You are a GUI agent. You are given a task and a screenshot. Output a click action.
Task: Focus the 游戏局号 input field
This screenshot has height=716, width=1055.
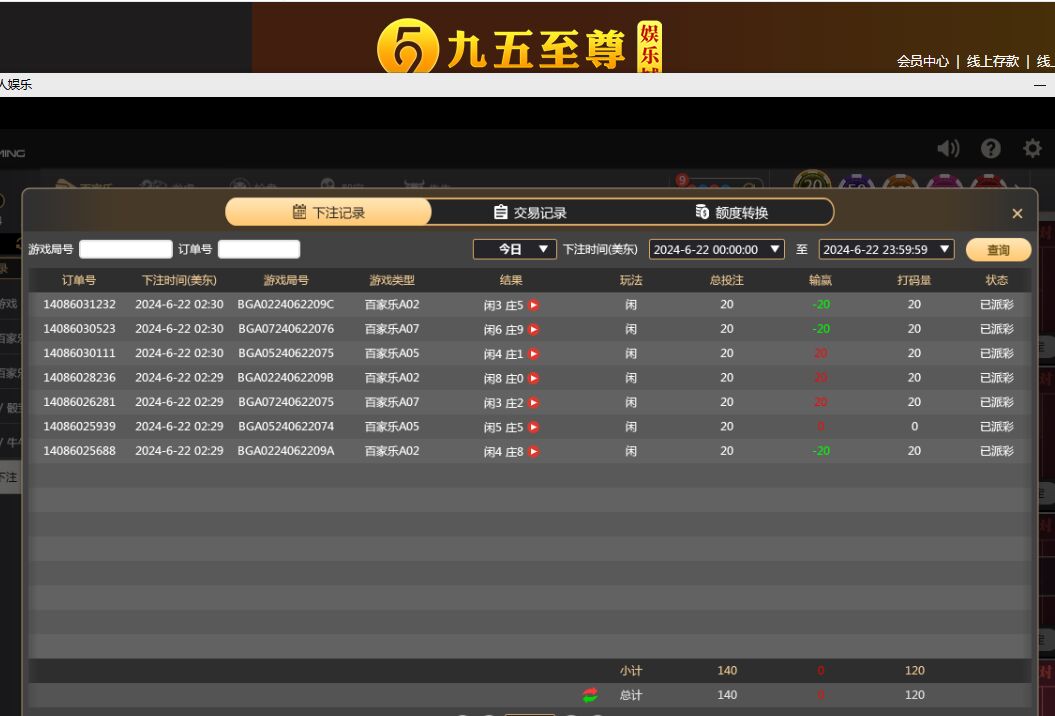pyautogui.click(x=126, y=249)
